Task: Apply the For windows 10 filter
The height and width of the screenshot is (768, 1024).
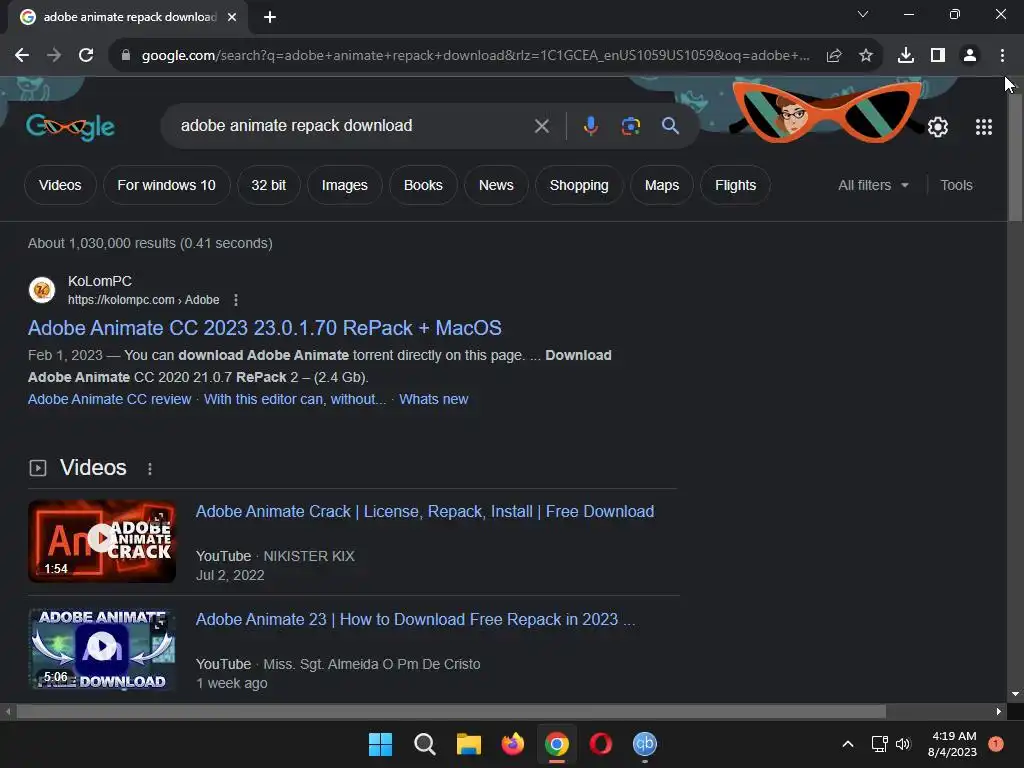Action: 167,185
